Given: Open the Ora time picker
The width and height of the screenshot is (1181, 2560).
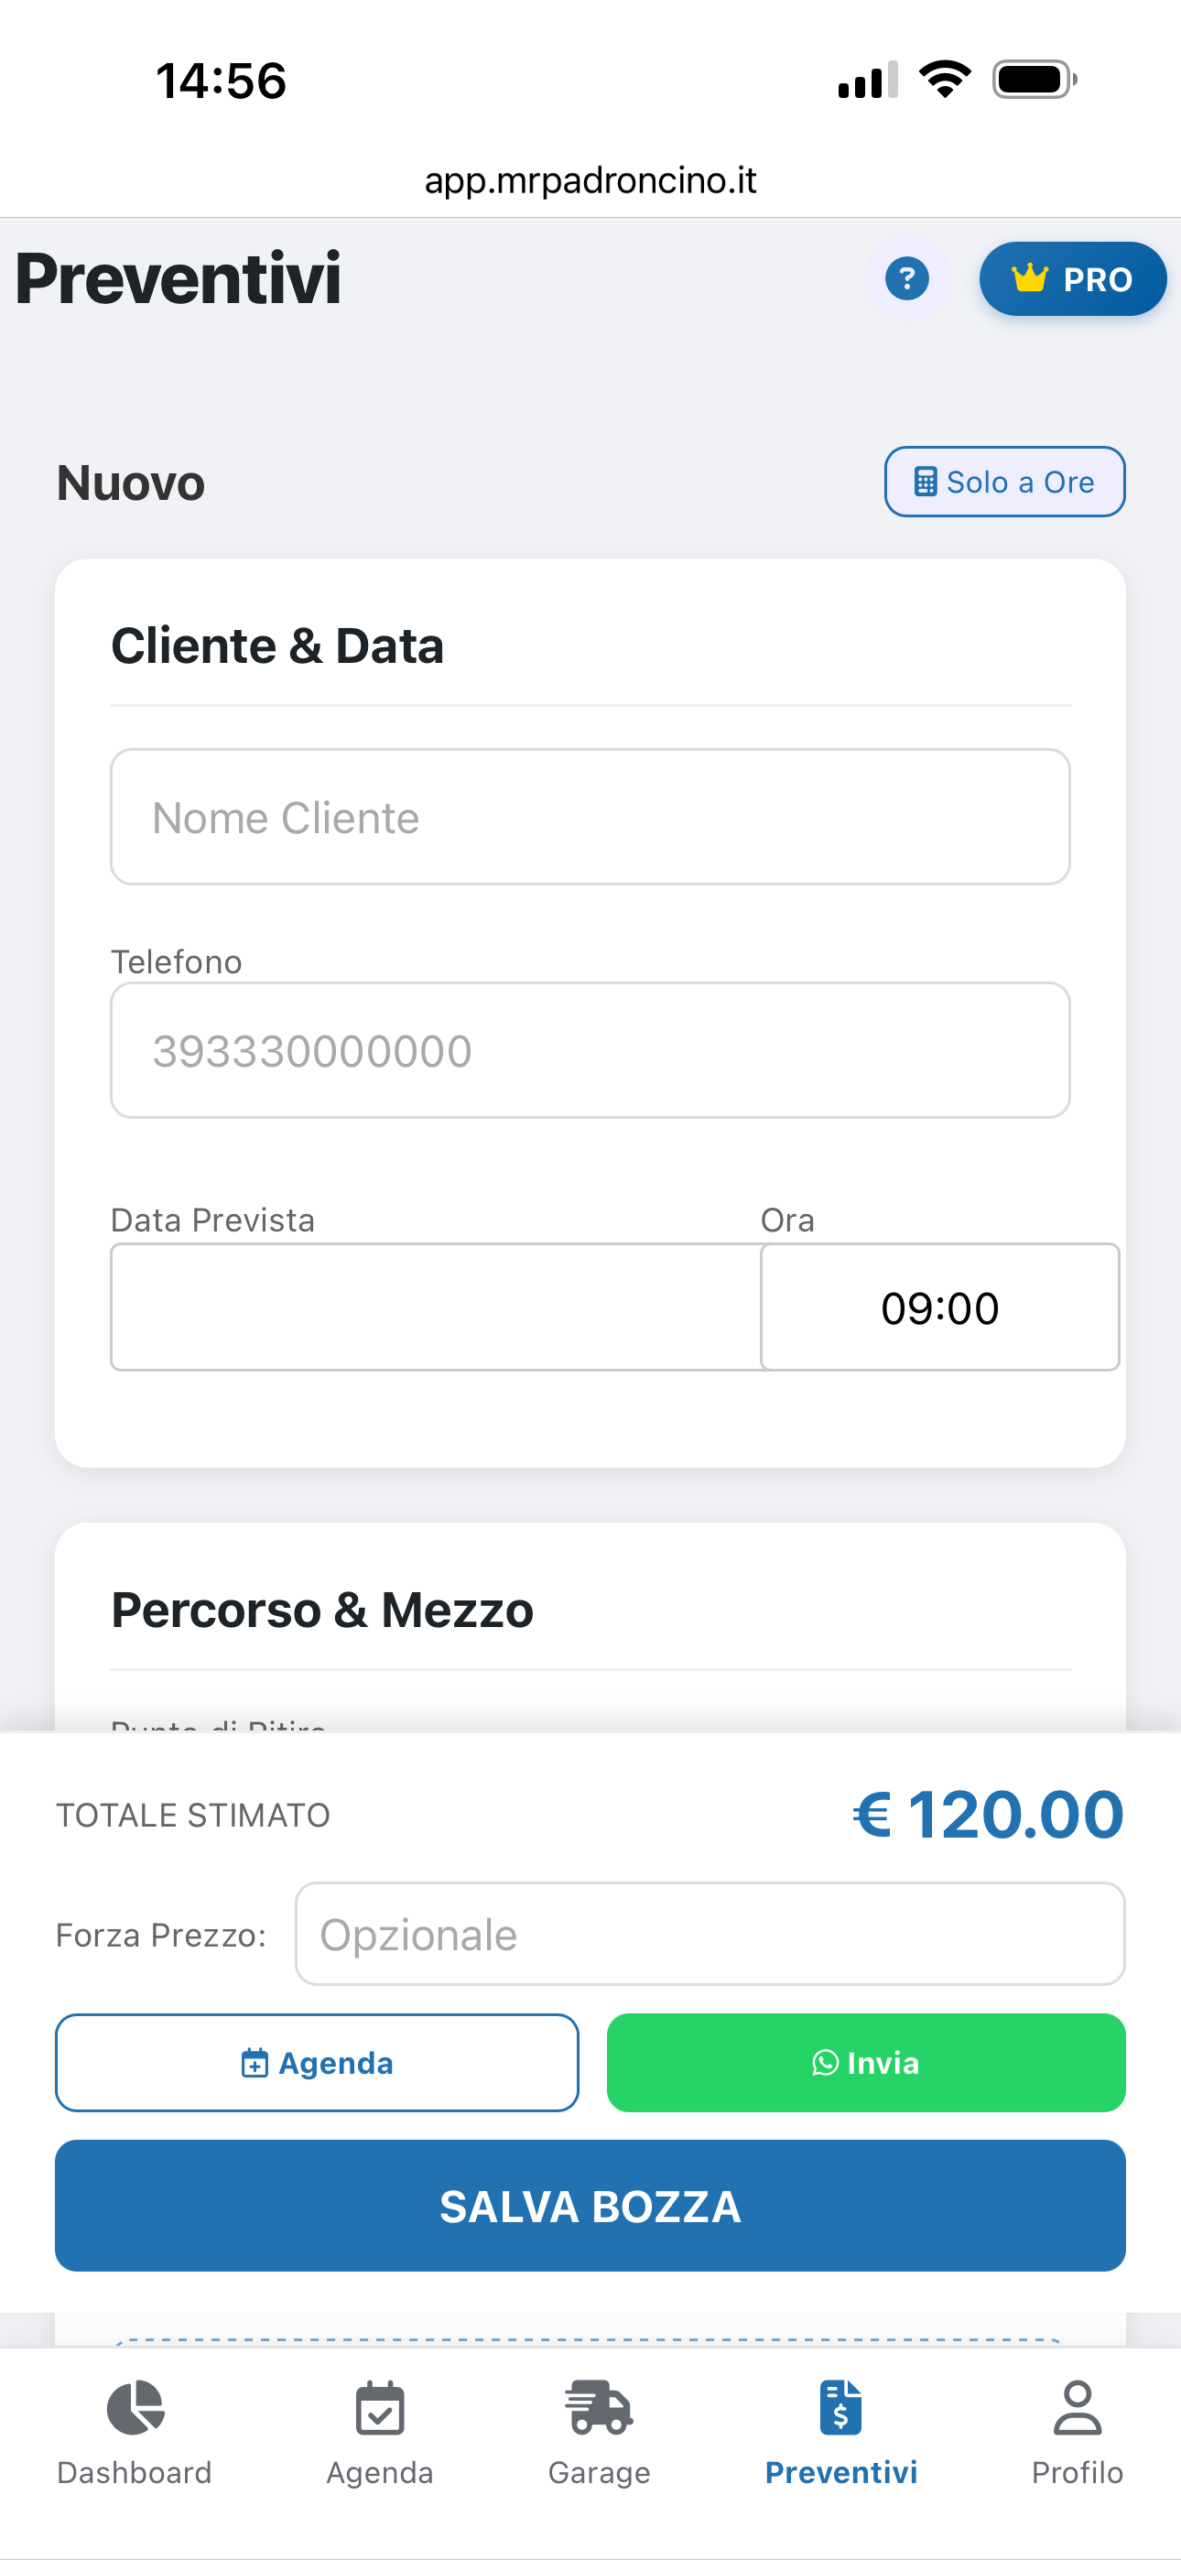Looking at the screenshot, I should click(939, 1307).
